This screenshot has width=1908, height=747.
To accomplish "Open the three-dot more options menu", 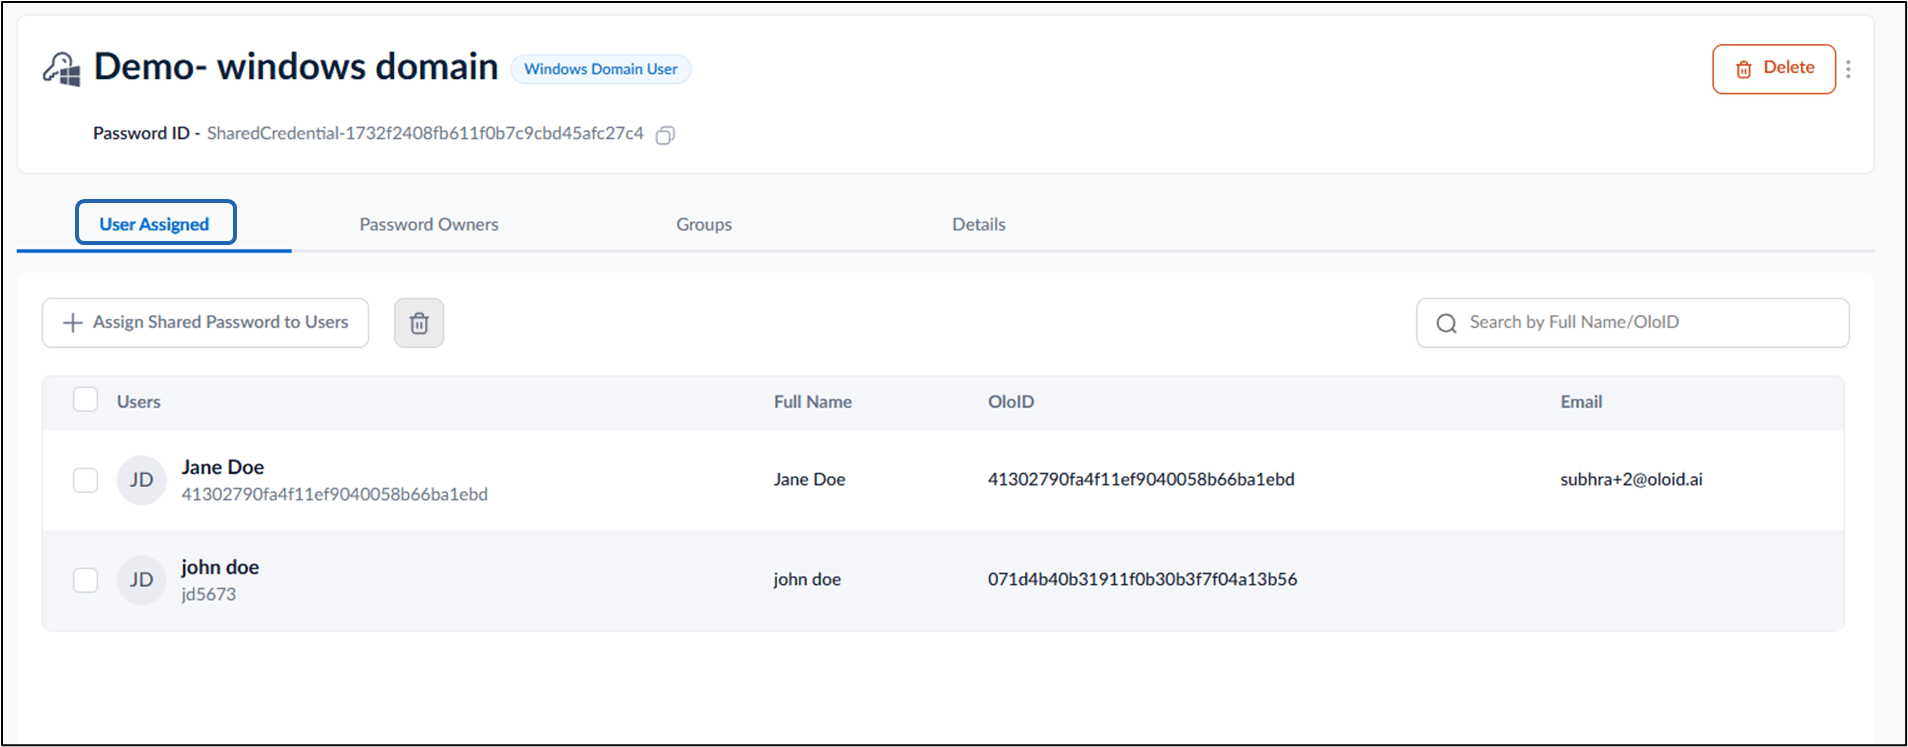I will pyautogui.click(x=1848, y=69).
